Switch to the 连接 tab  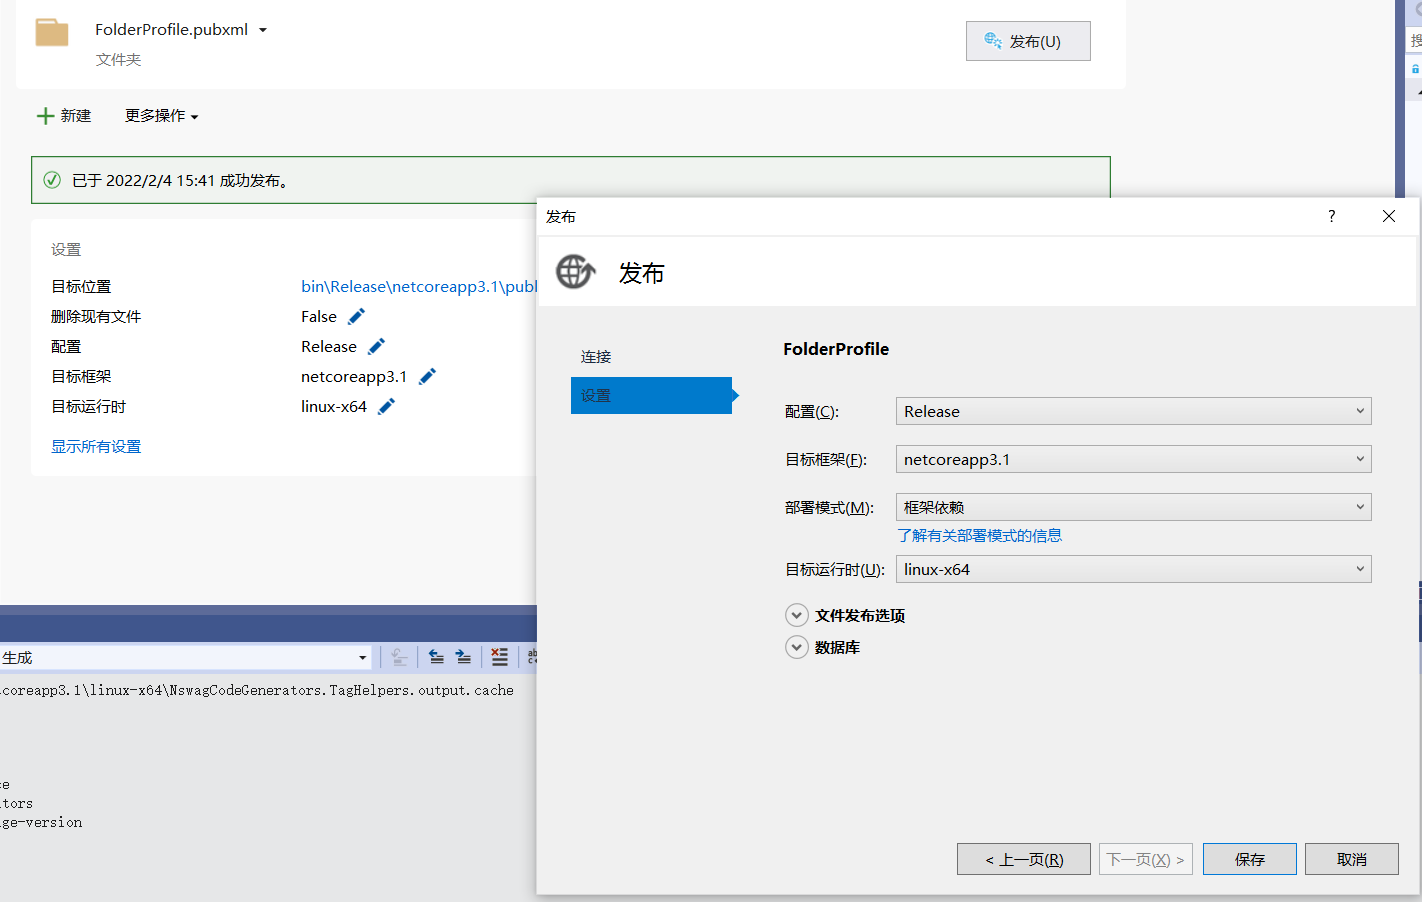596,356
